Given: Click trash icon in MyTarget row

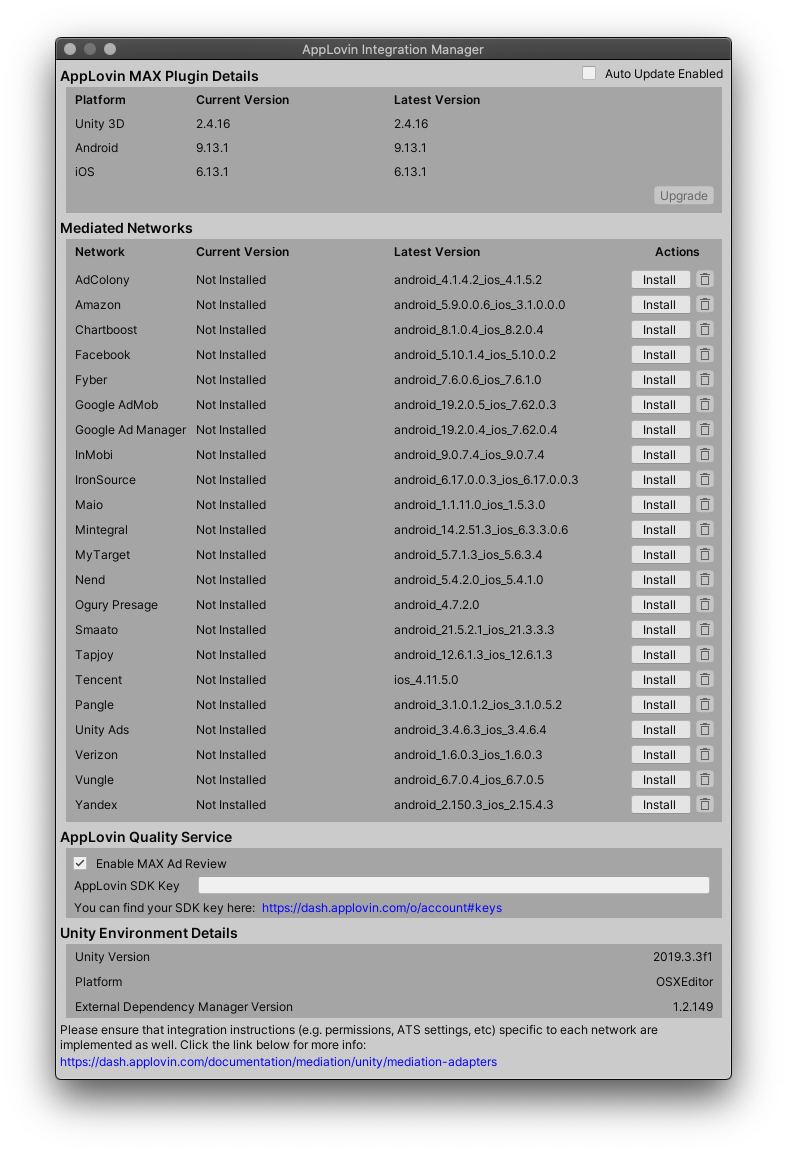Looking at the screenshot, I should click(705, 554).
